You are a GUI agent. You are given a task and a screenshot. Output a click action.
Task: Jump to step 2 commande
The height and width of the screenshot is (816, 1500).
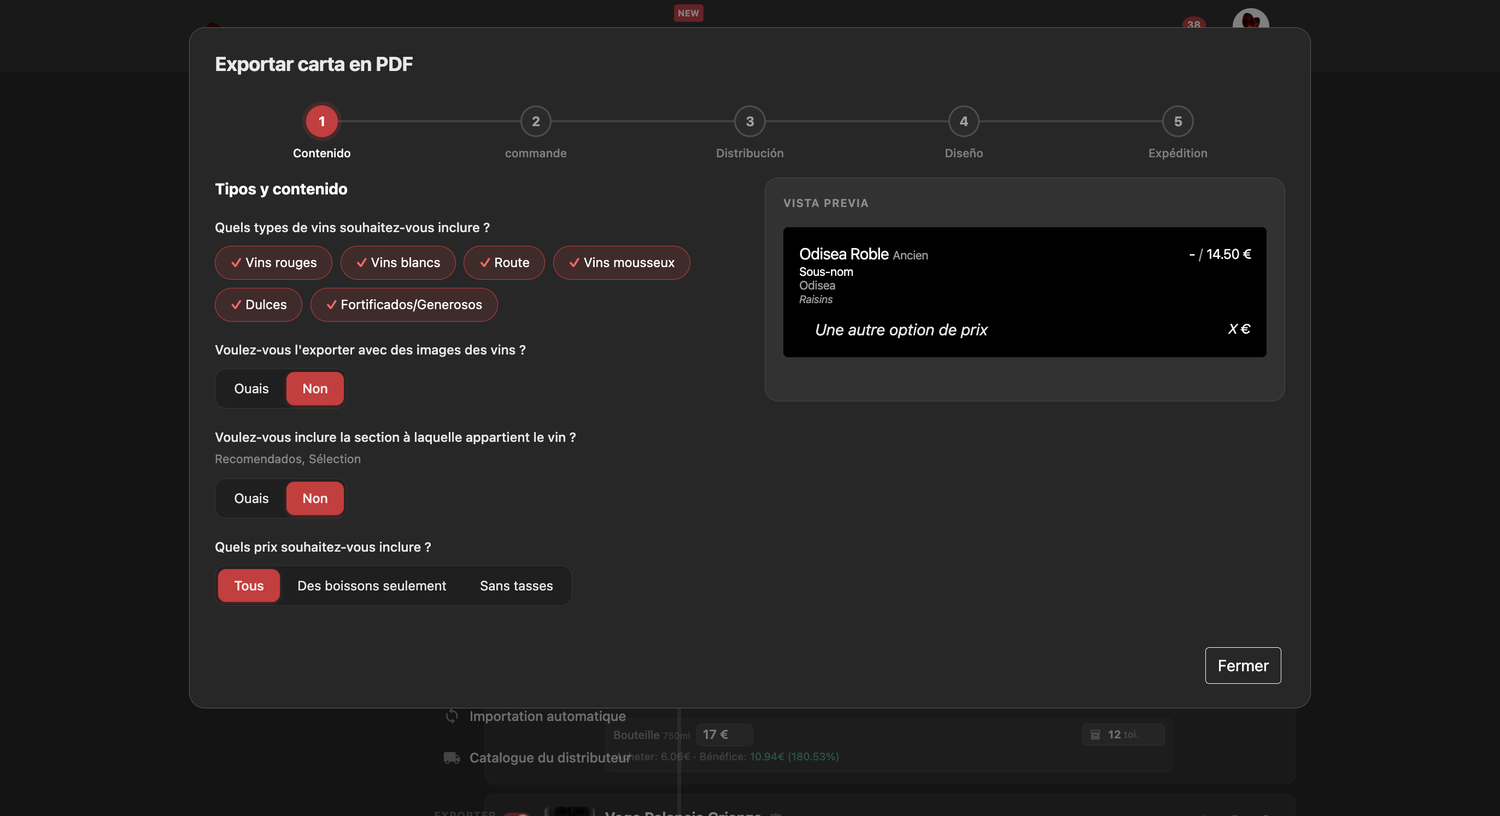point(536,122)
